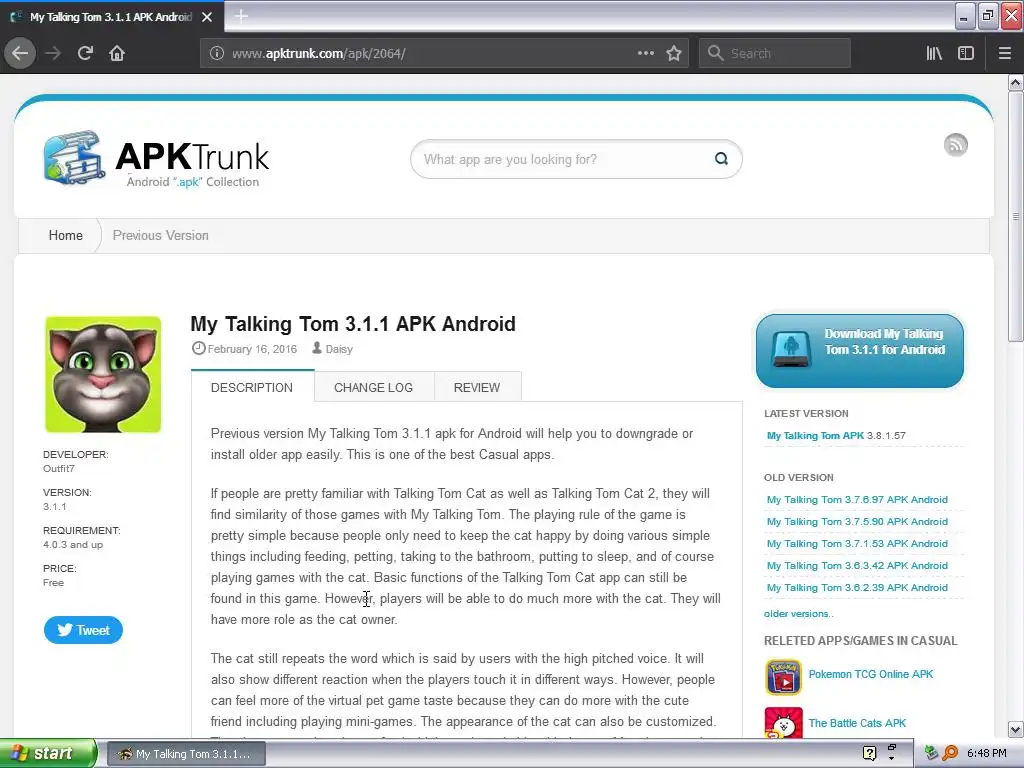This screenshot has width=1024, height=768.
Task: Open the Firefox hamburger menu
Action: (1005, 53)
